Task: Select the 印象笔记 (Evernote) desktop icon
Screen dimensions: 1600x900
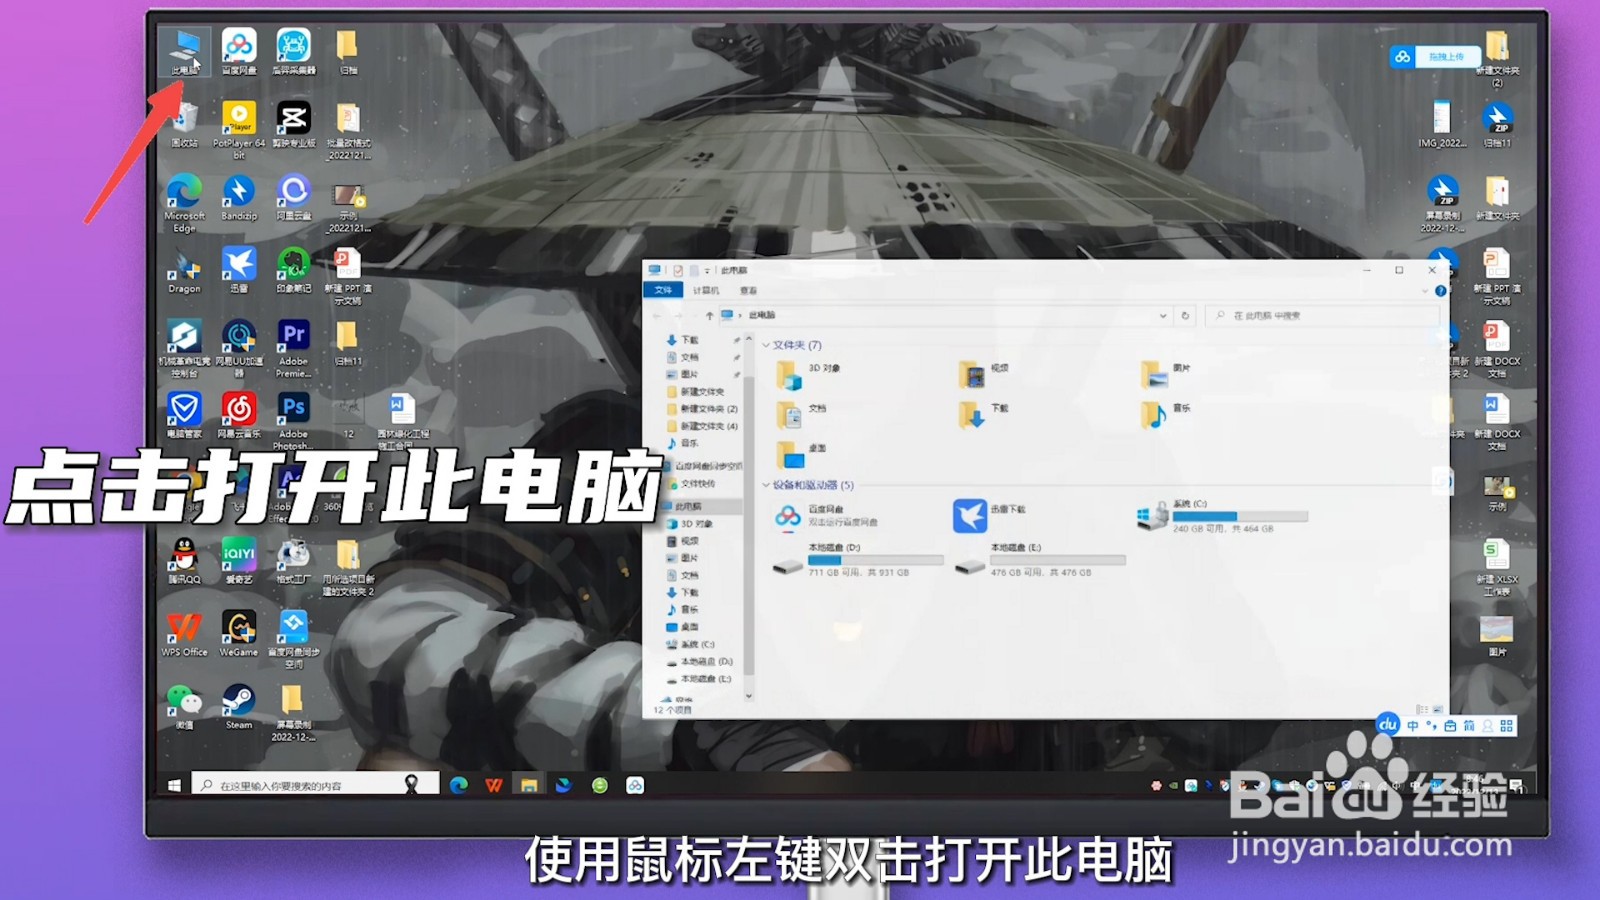Action: point(293,271)
